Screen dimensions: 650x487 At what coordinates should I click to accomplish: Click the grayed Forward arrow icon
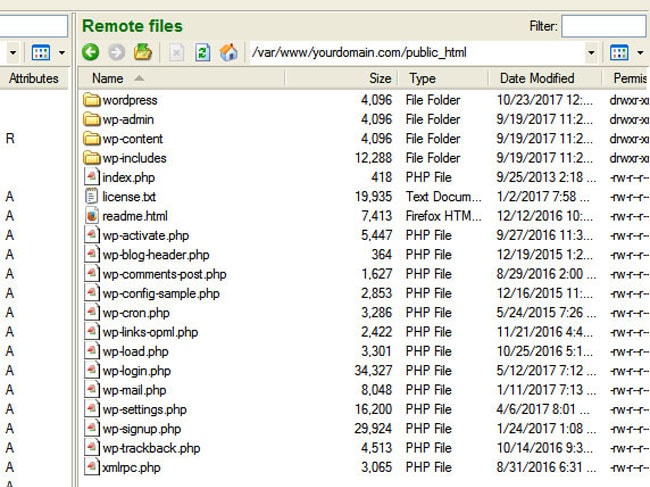point(116,52)
